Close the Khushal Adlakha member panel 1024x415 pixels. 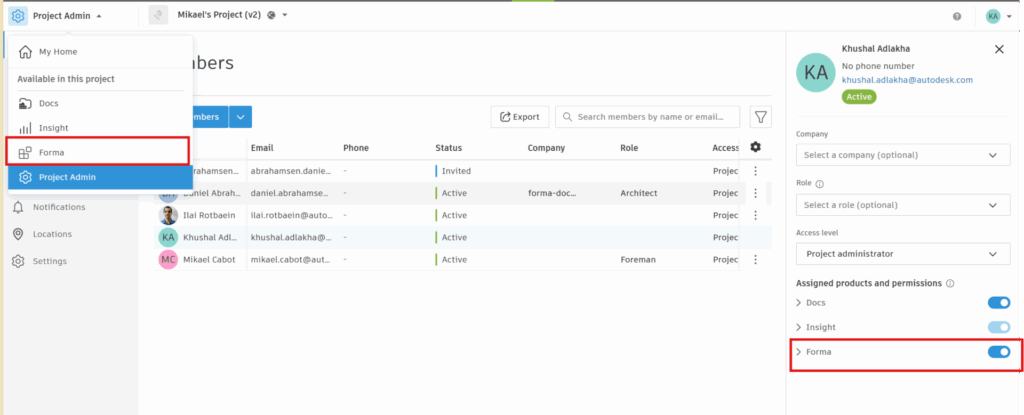click(999, 49)
